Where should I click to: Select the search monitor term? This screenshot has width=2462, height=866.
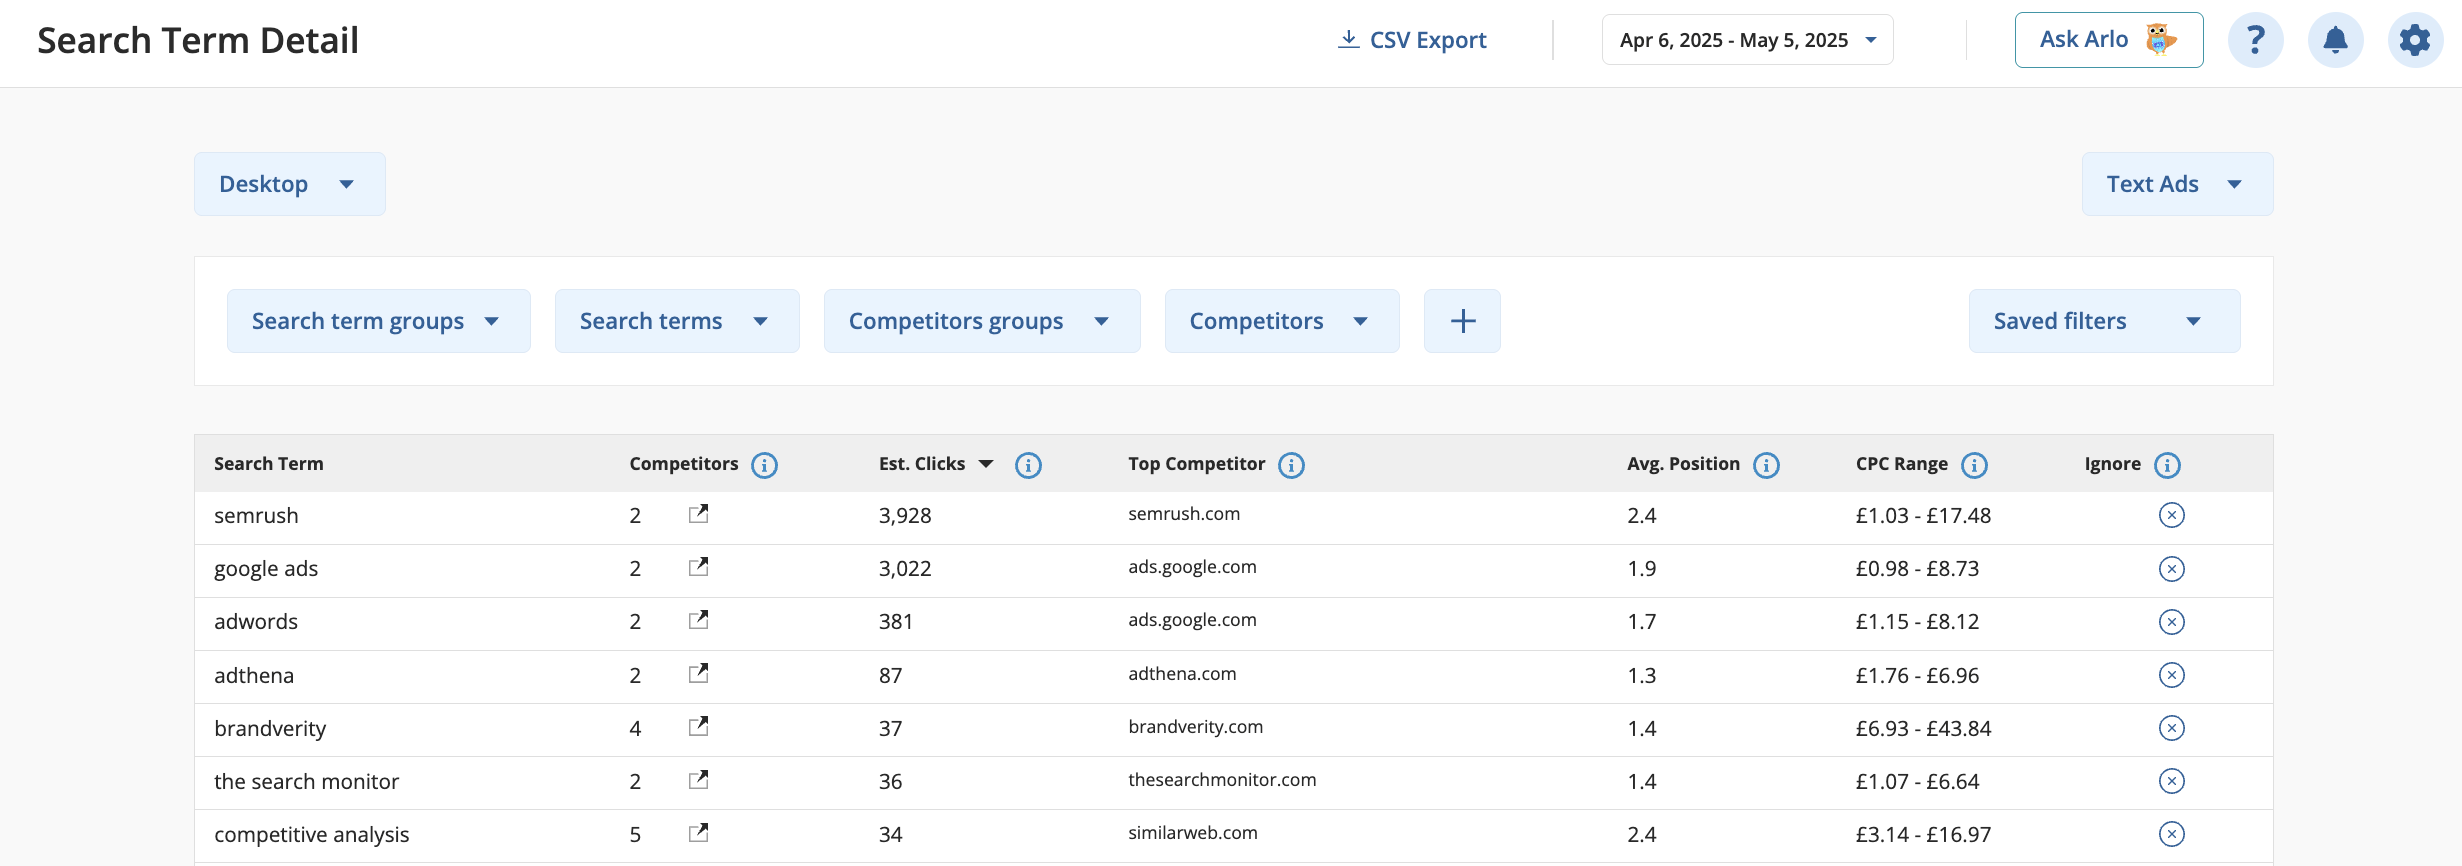click(x=306, y=782)
